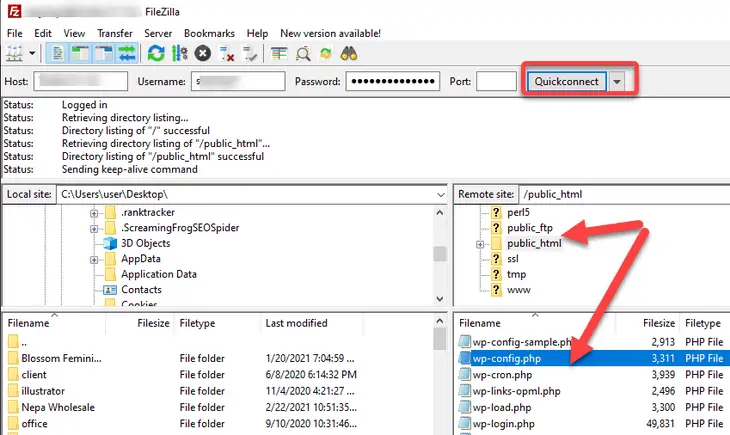Toggle message log display icon
This screenshot has width=730, height=435.
(x=58, y=54)
